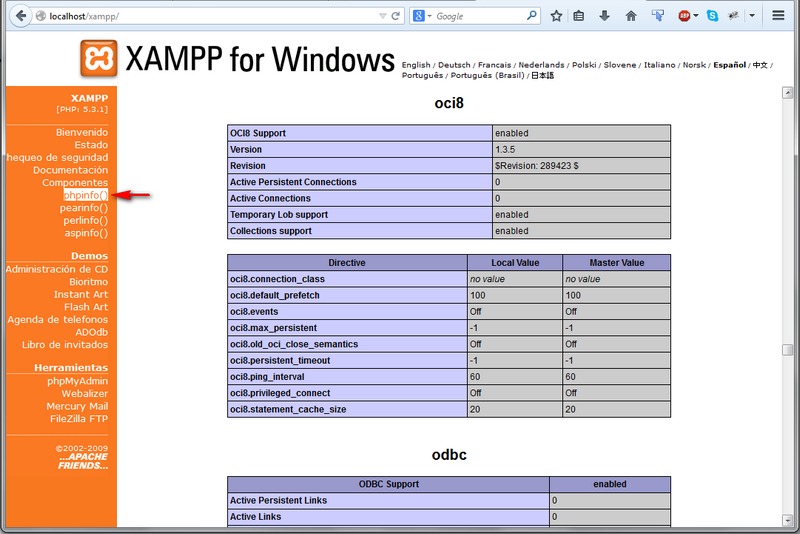Click the Adblock Plus ABP icon

(x=684, y=16)
